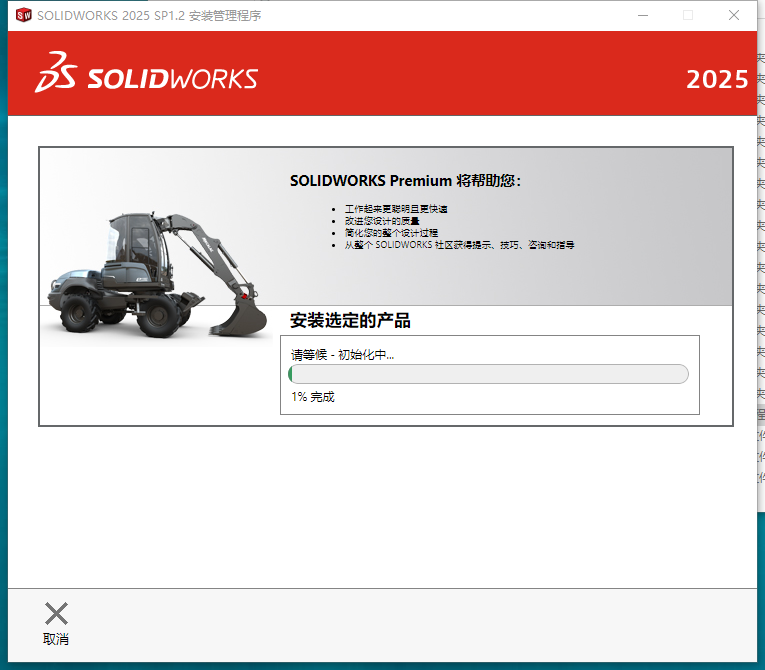
Task: Click the bullet about SOLIDWORKS 社区 tips
Action: (460, 245)
